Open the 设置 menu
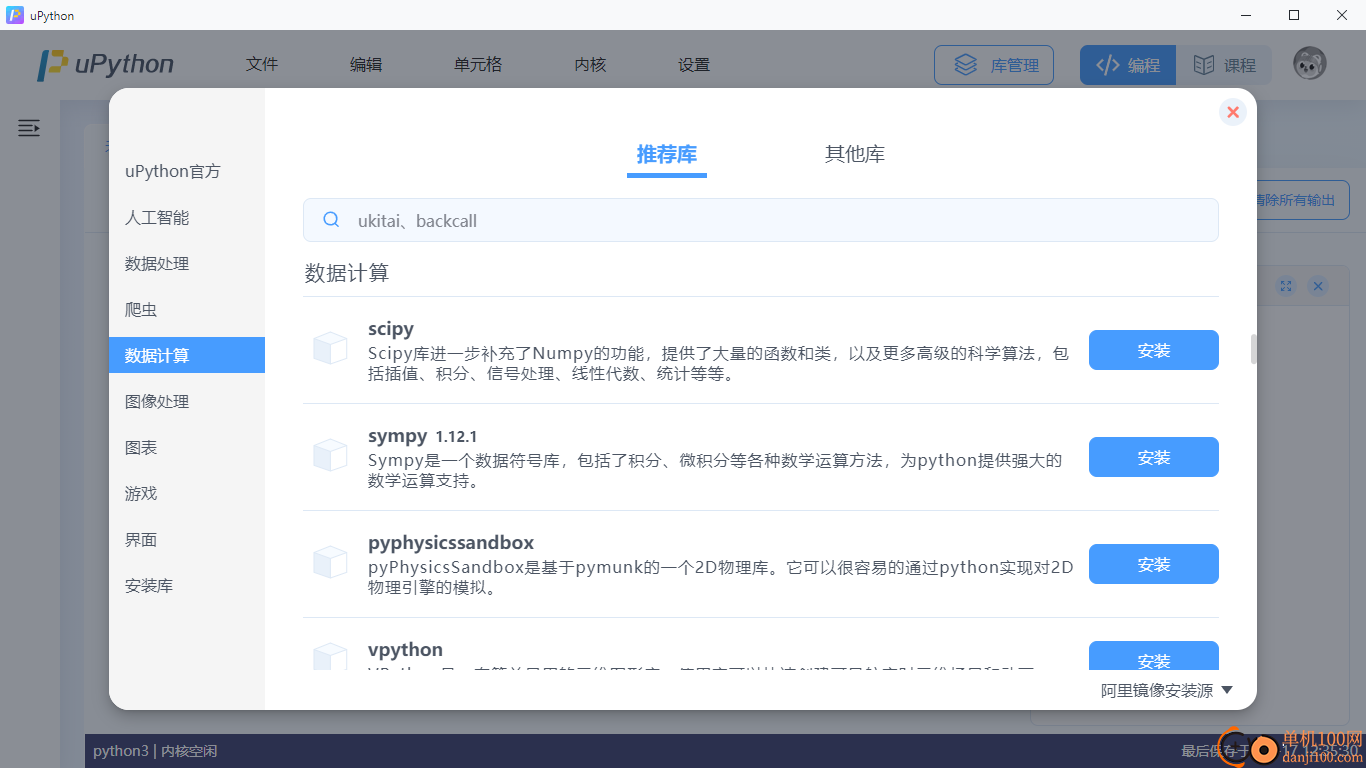1366x768 pixels. [694, 64]
